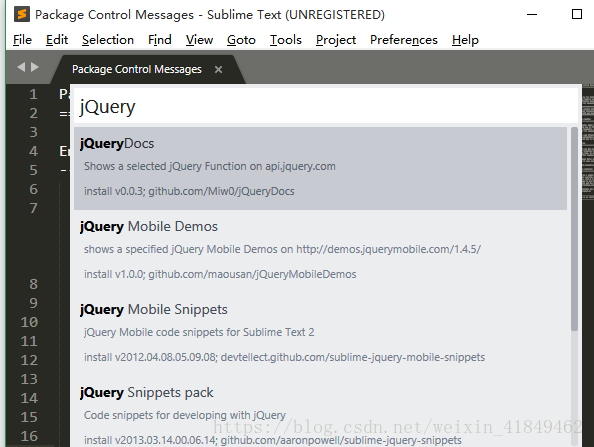Go to next tab with right arrow
594x447 pixels.
point(35,67)
